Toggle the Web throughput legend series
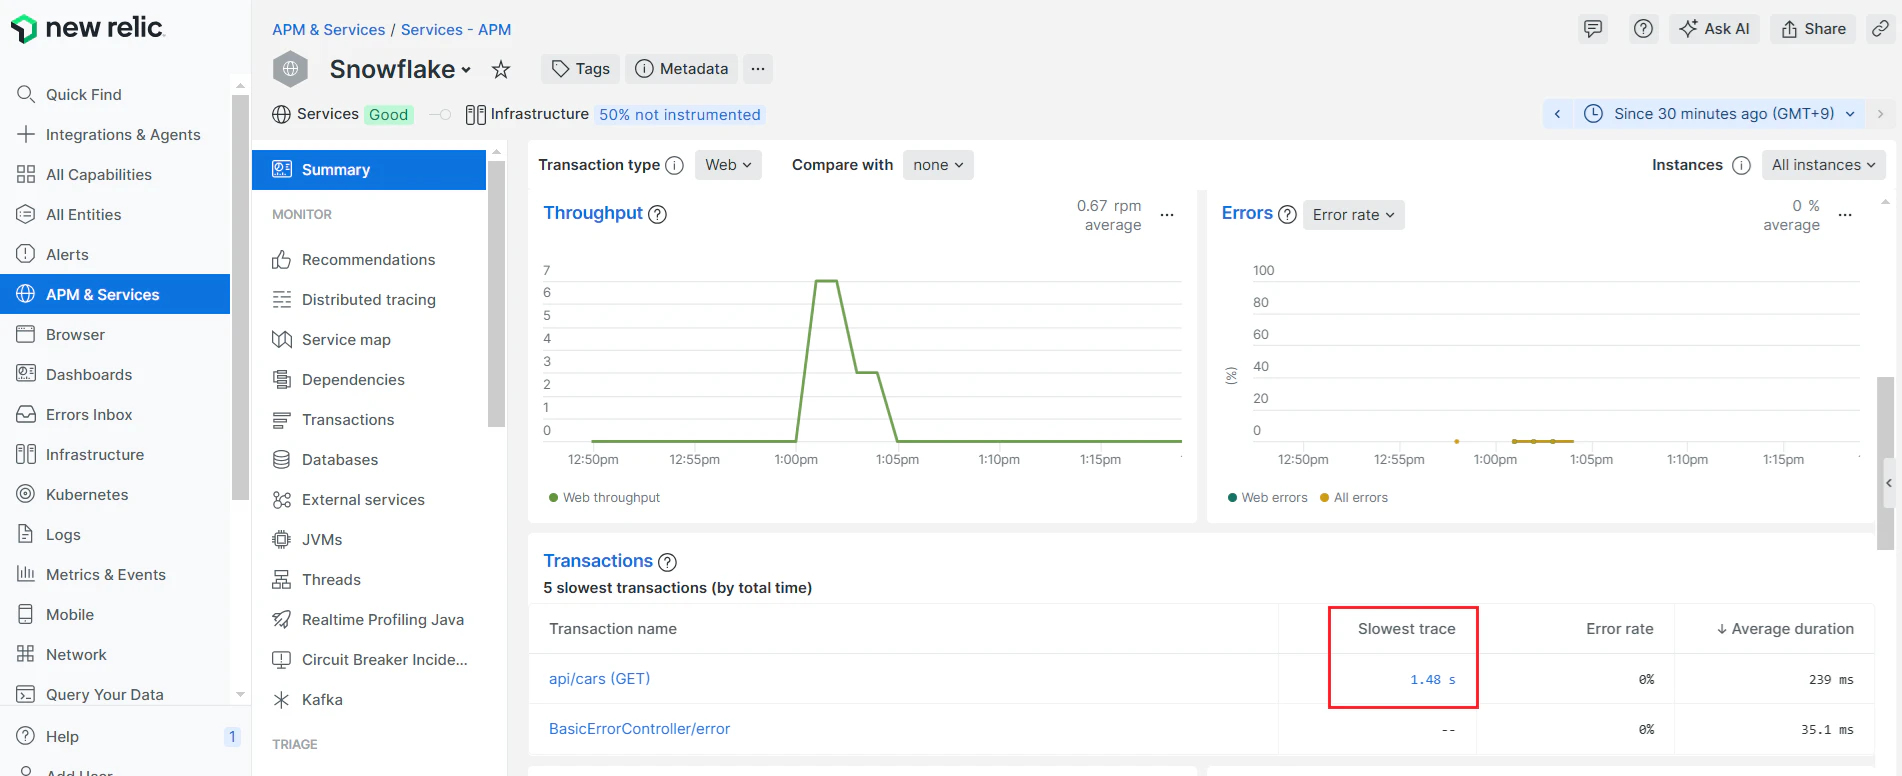Viewport: 1902px width, 776px height. click(x=604, y=498)
